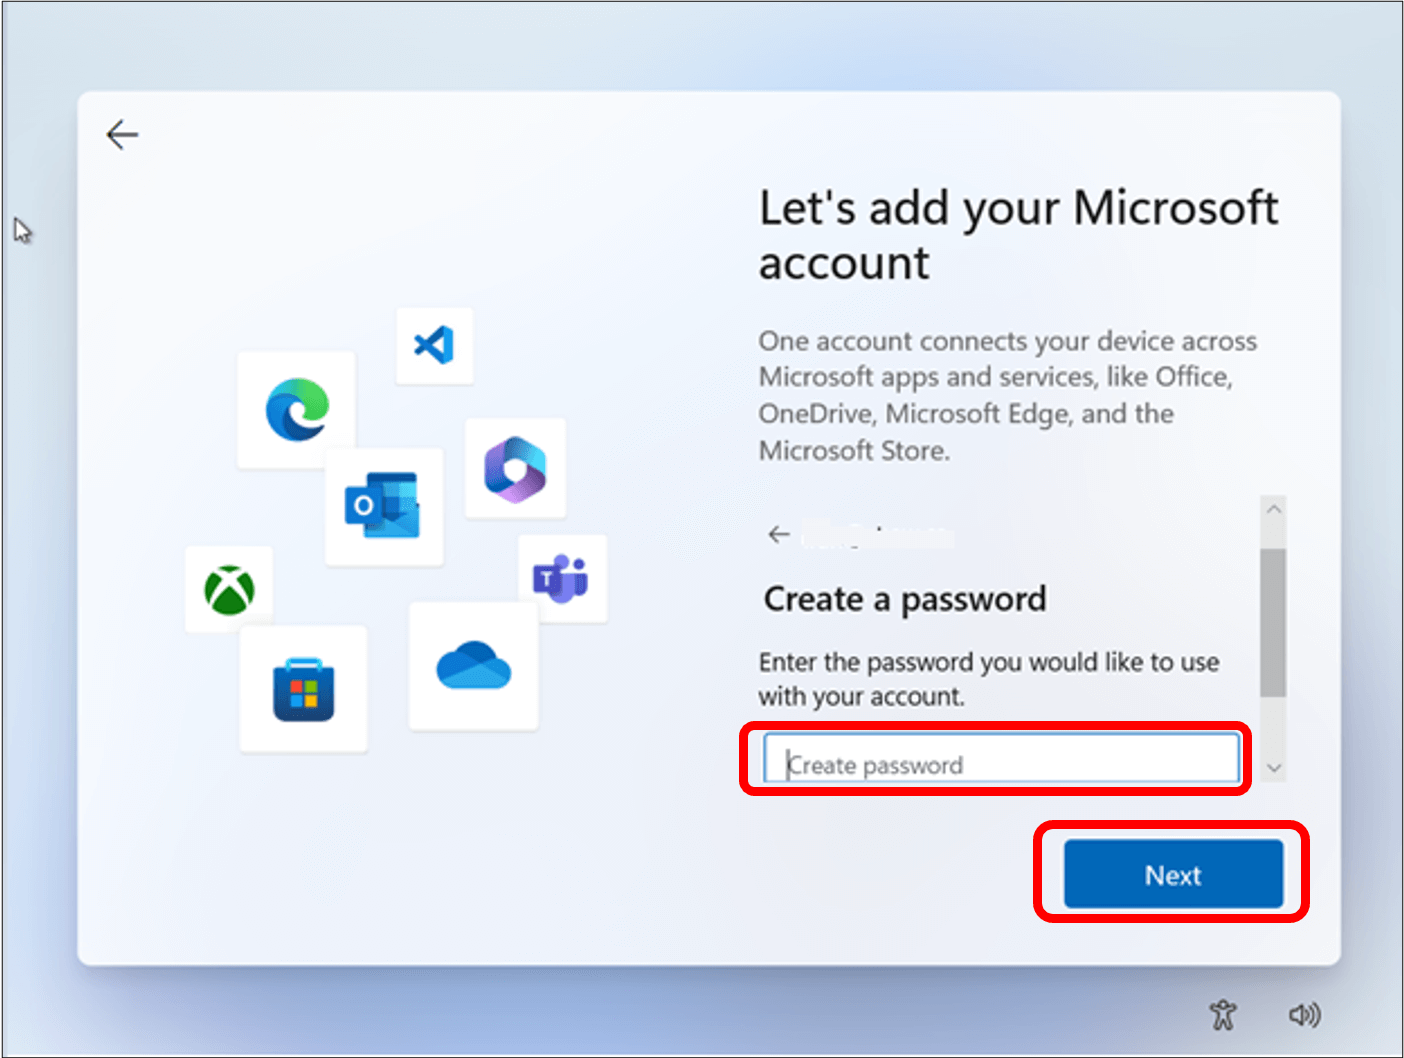Click the OneDrive cloud icon tile
The width and height of the screenshot is (1404, 1058).
pos(473,666)
